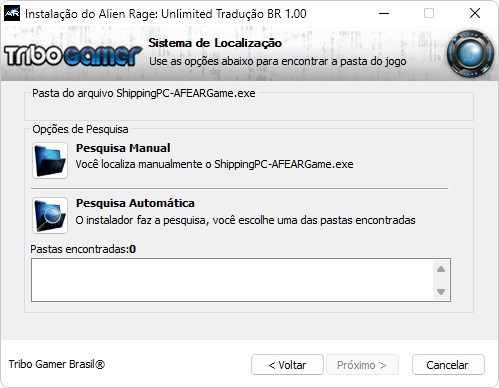The width and height of the screenshot is (499, 388).
Task: Click the Opções de Pesquisa group label
Action: point(80,129)
